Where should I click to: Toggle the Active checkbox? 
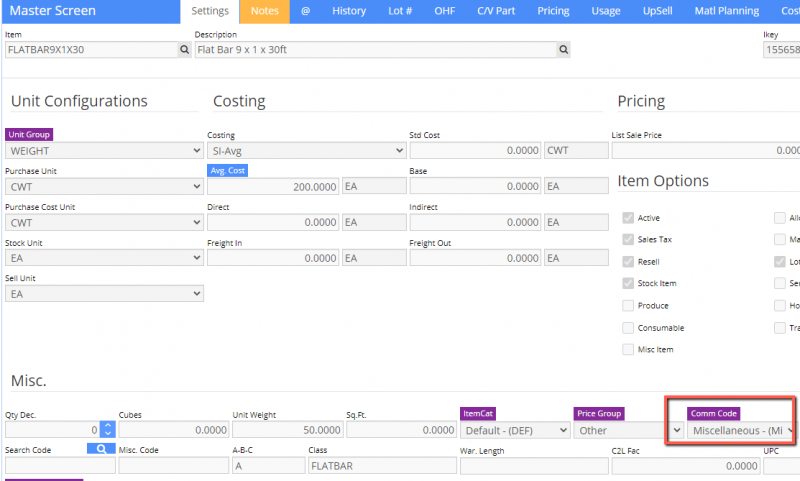coord(628,217)
